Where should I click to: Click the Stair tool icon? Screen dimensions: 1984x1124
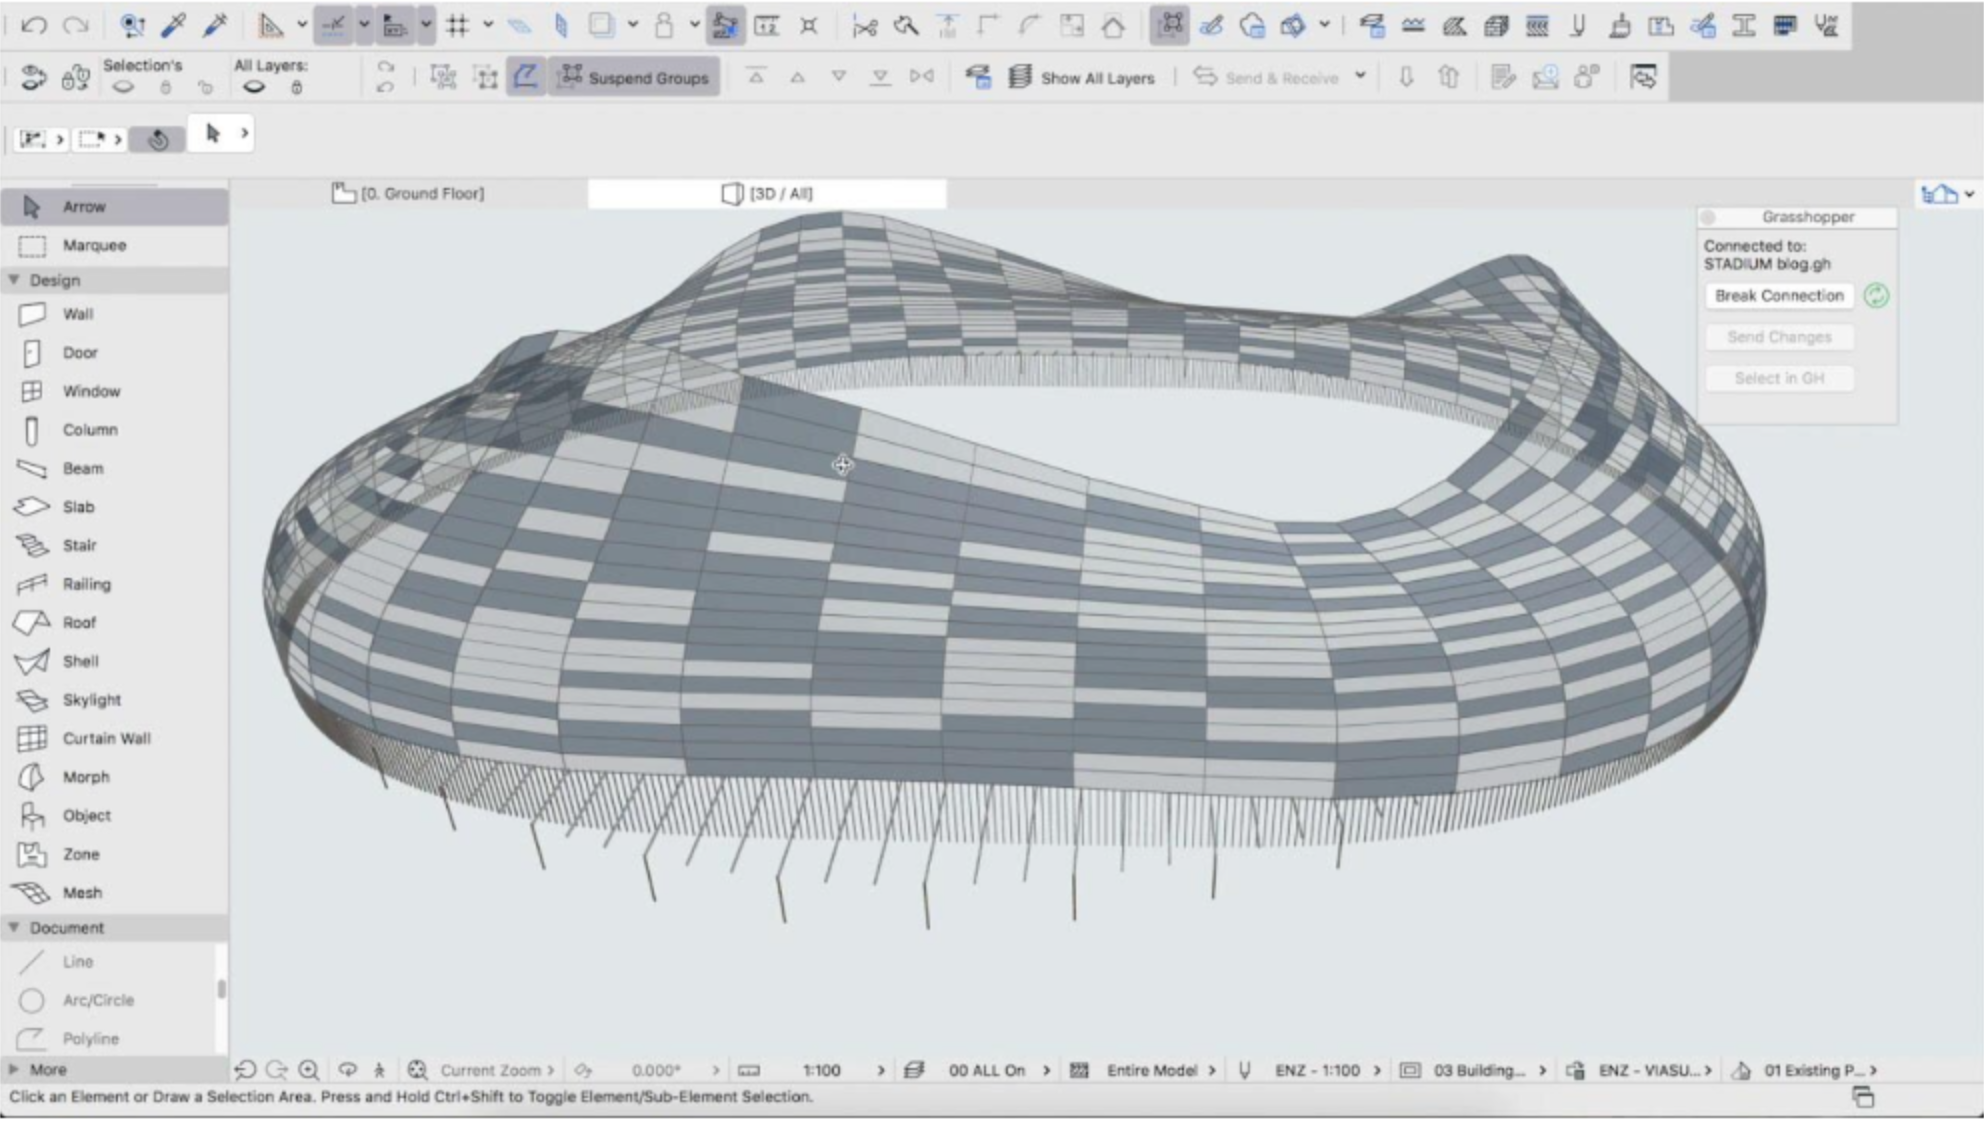coord(32,545)
